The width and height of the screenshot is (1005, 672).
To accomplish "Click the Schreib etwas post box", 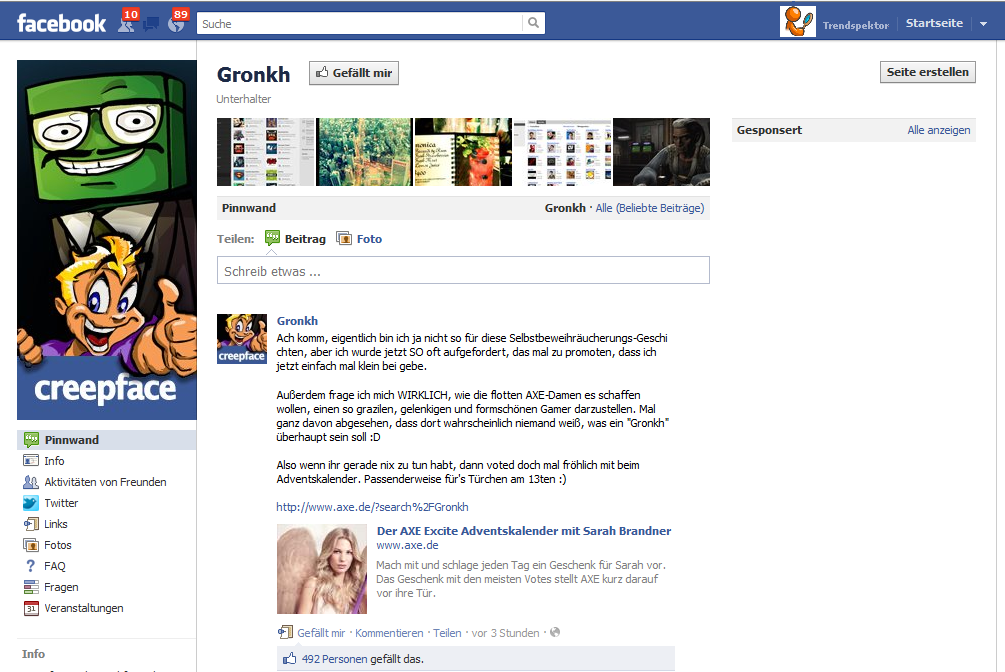I will coord(463,271).
